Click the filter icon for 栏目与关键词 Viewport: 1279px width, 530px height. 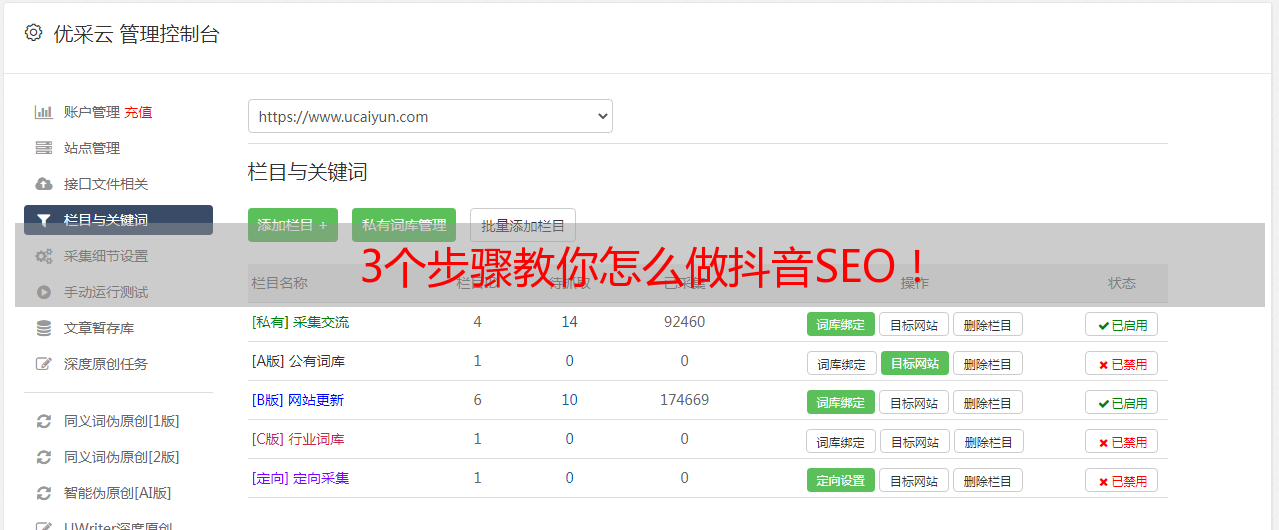tap(43, 220)
